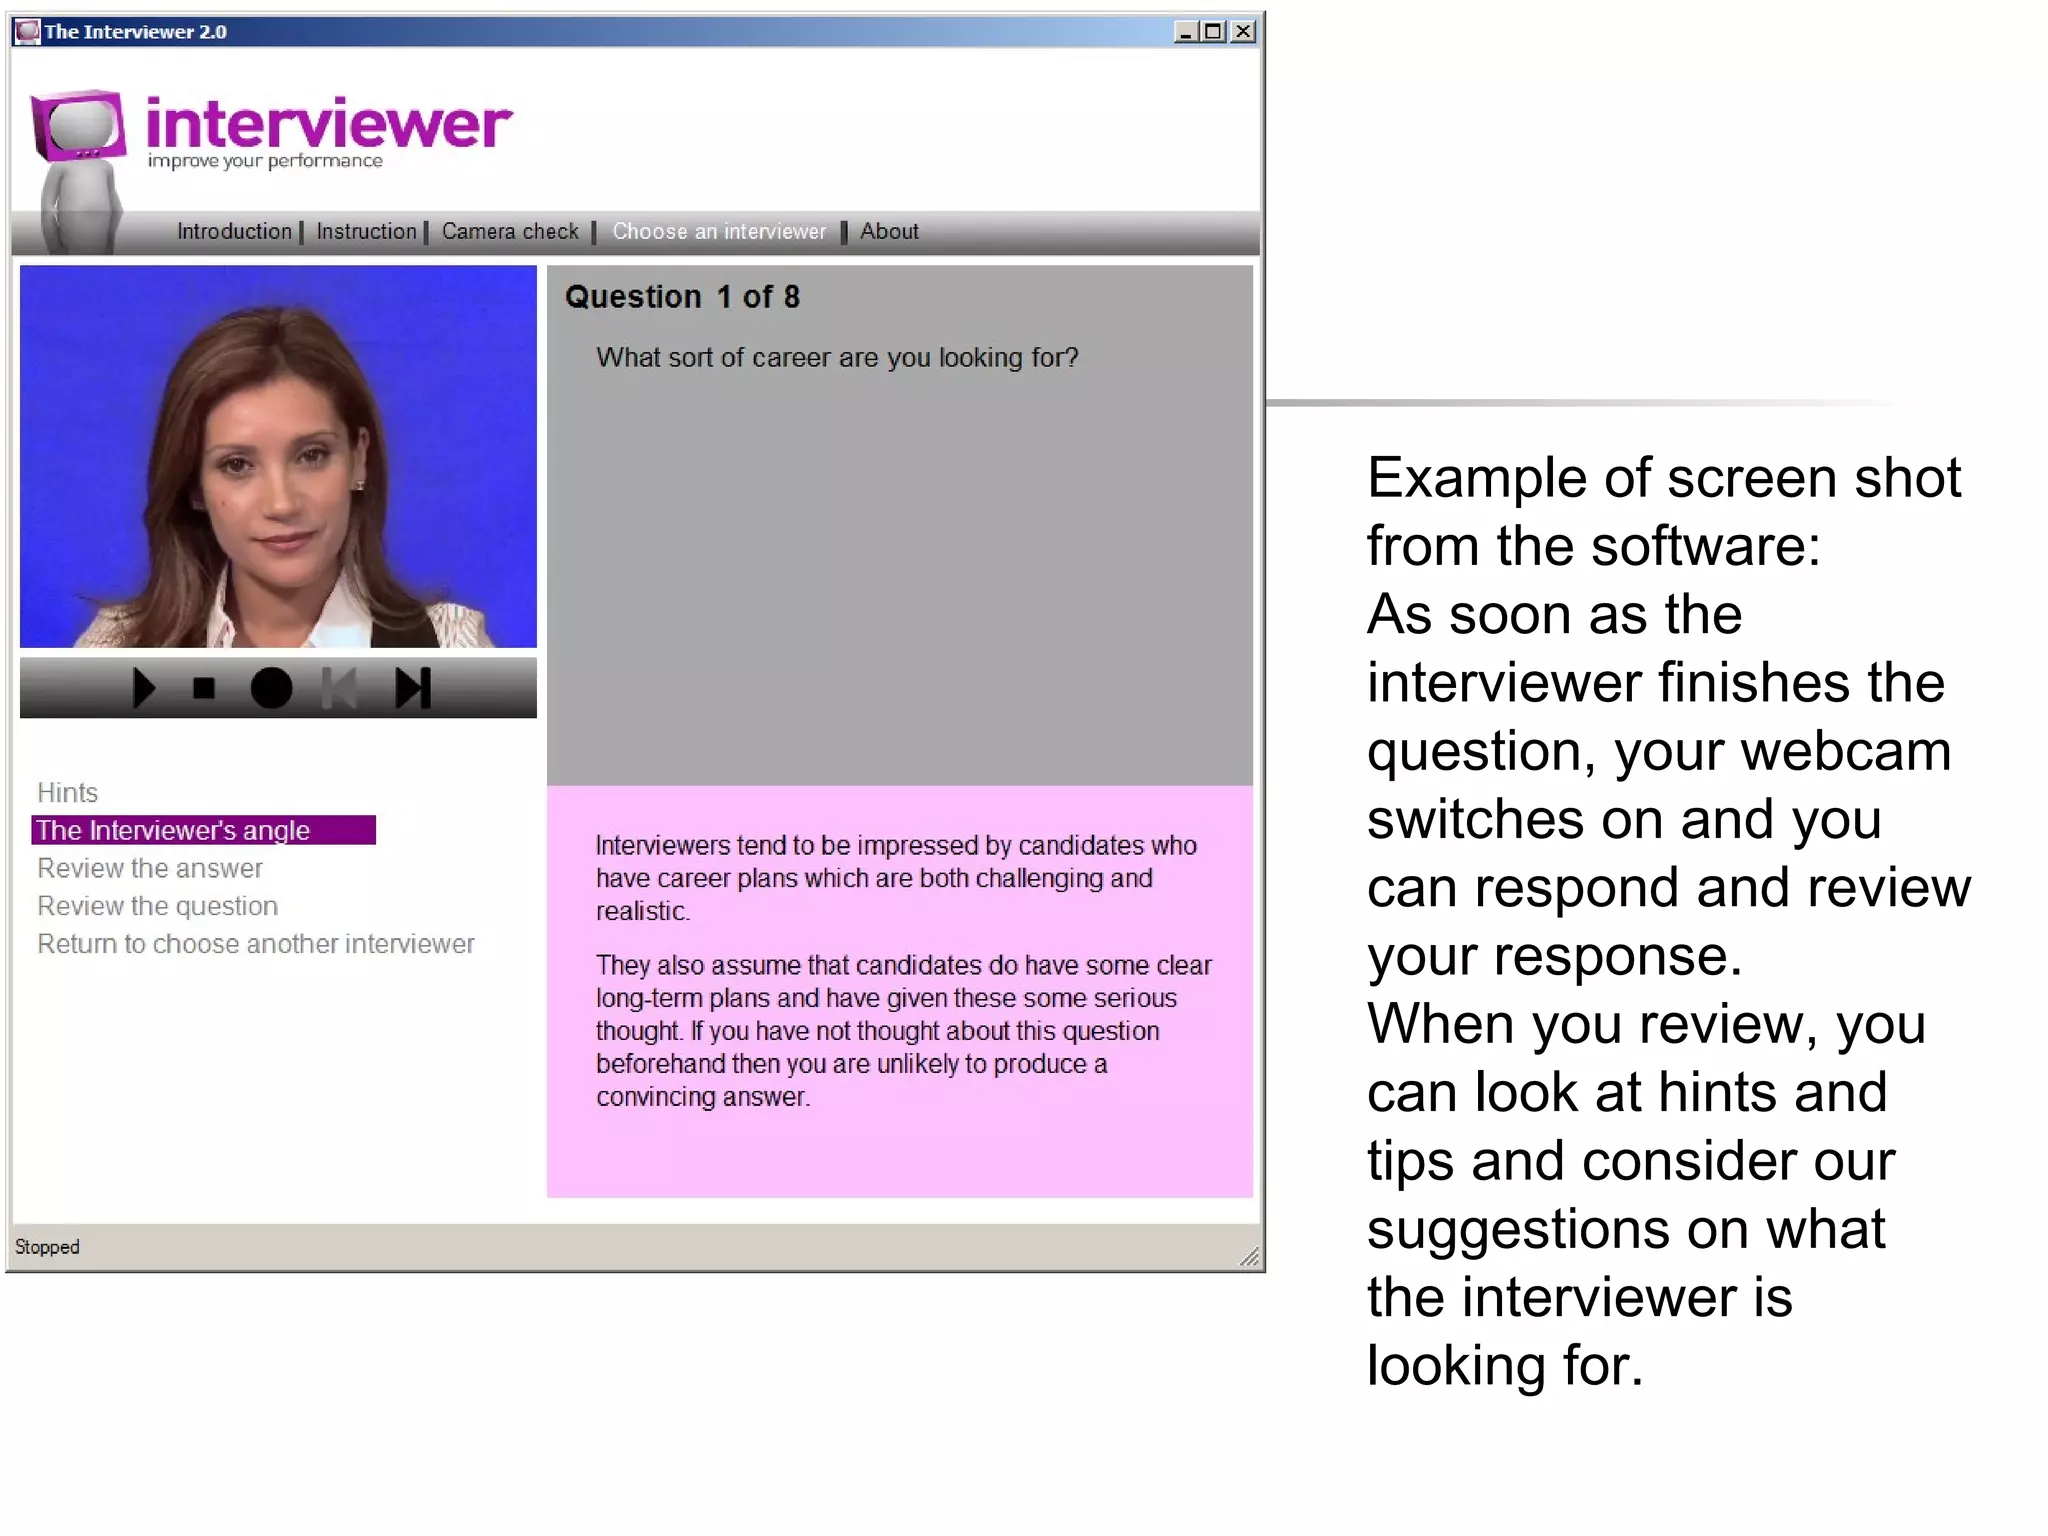Select The Interviewer's angle option
The image size is (2048, 1536).
coord(204,830)
